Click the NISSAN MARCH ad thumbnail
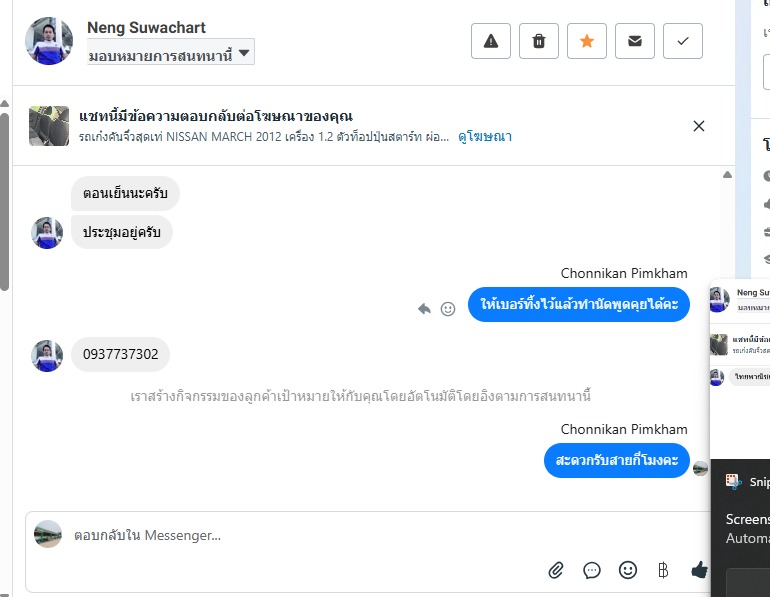 click(x=48, y=126)
